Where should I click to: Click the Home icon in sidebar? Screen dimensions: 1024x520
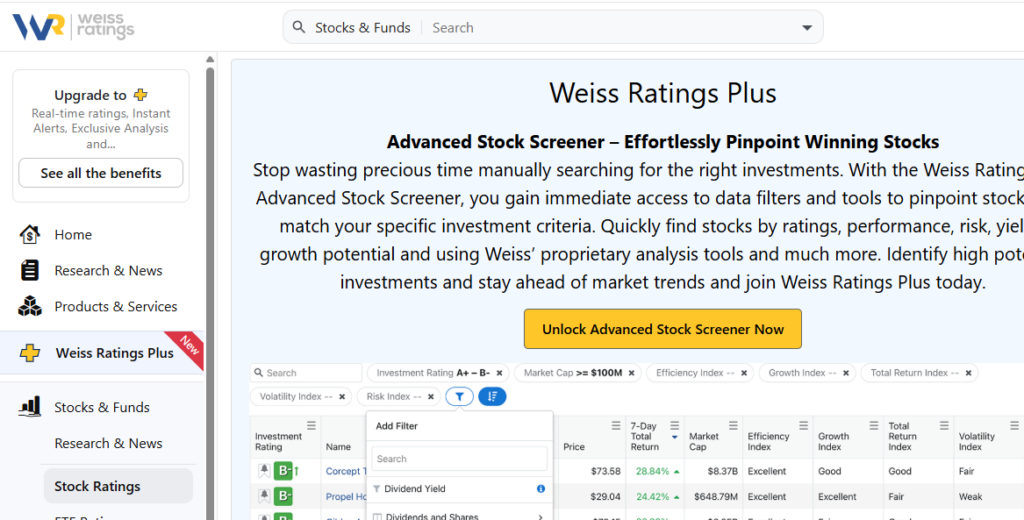pyautogui.click(x=30, y=235)
